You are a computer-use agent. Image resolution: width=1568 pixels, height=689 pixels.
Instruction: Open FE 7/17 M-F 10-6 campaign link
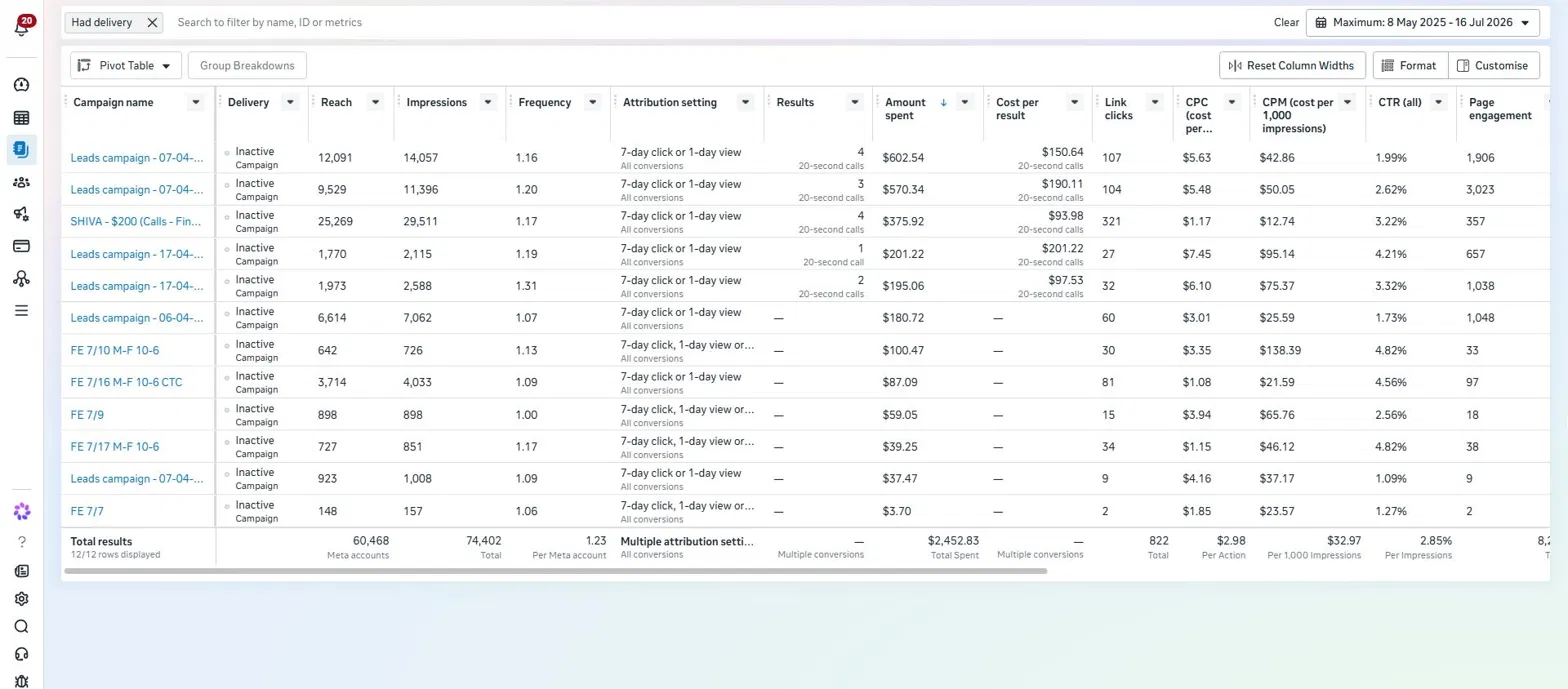[115, 446]
